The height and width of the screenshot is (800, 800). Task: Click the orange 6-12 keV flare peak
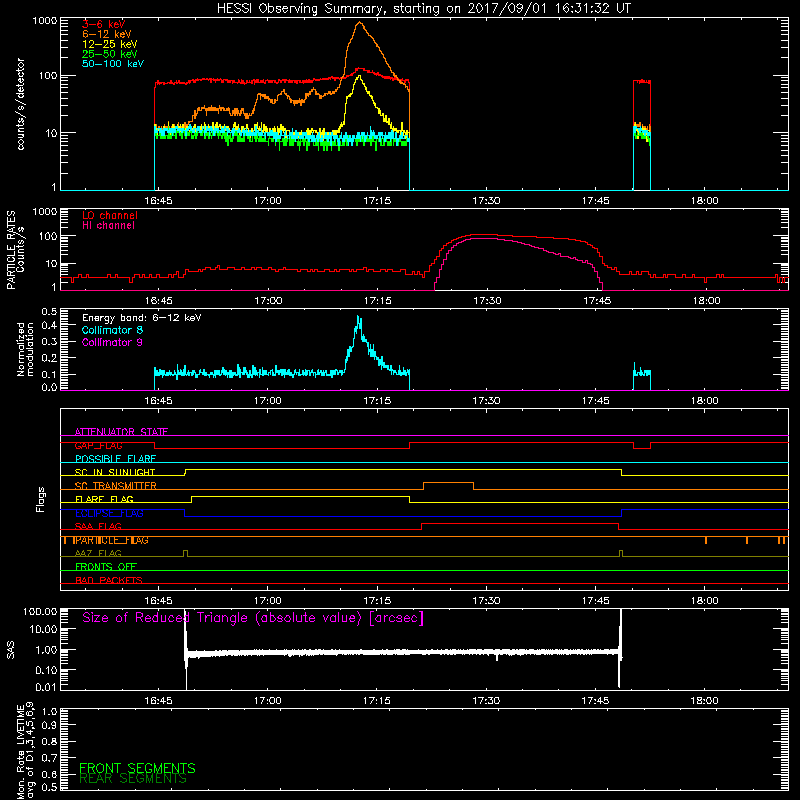click(360, 23)
